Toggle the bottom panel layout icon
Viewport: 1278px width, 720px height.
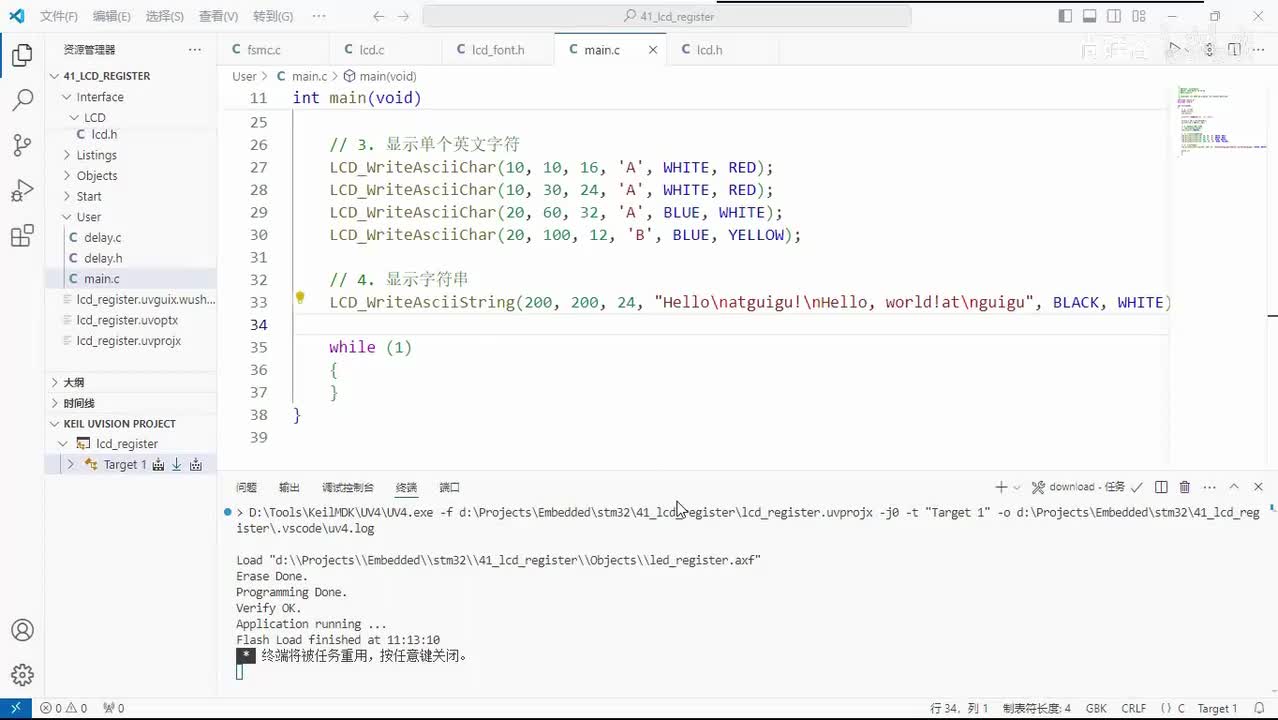pos(1090,16)
